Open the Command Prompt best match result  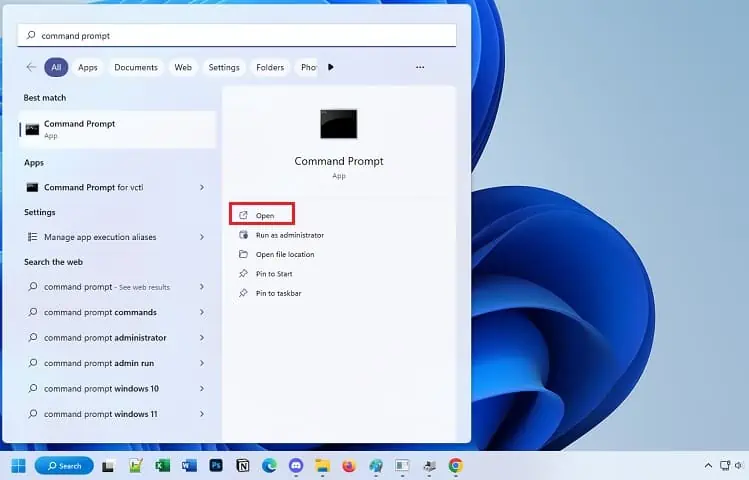117,129
